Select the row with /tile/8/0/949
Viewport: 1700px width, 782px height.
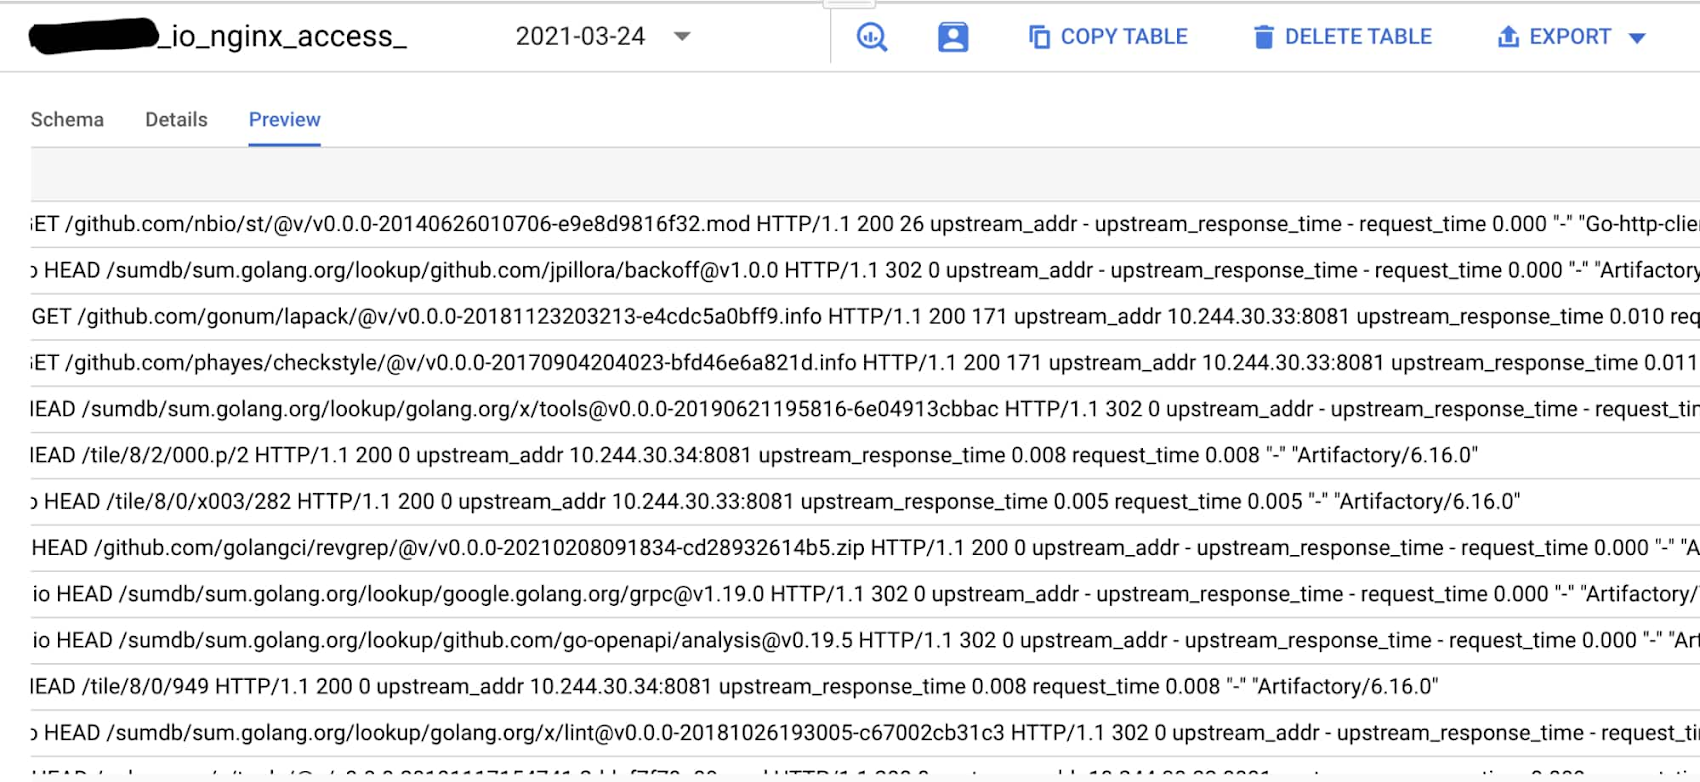865,686
